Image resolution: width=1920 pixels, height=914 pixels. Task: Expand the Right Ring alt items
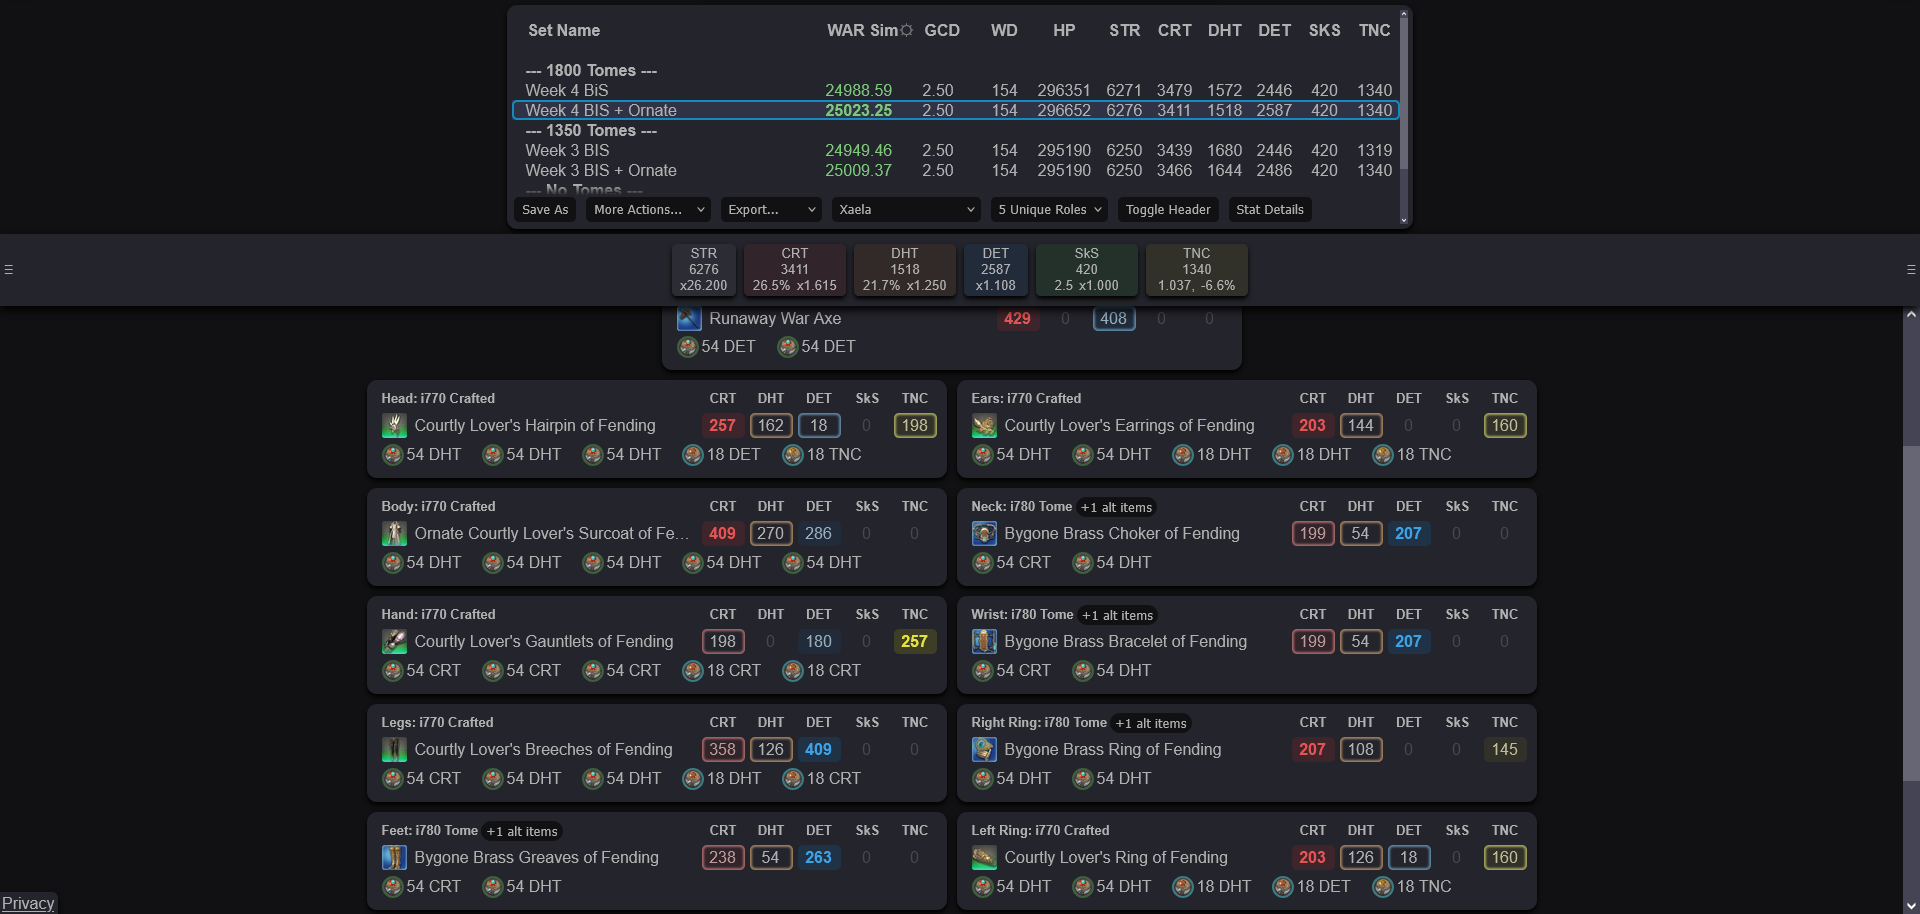[x=1151, y=723]
